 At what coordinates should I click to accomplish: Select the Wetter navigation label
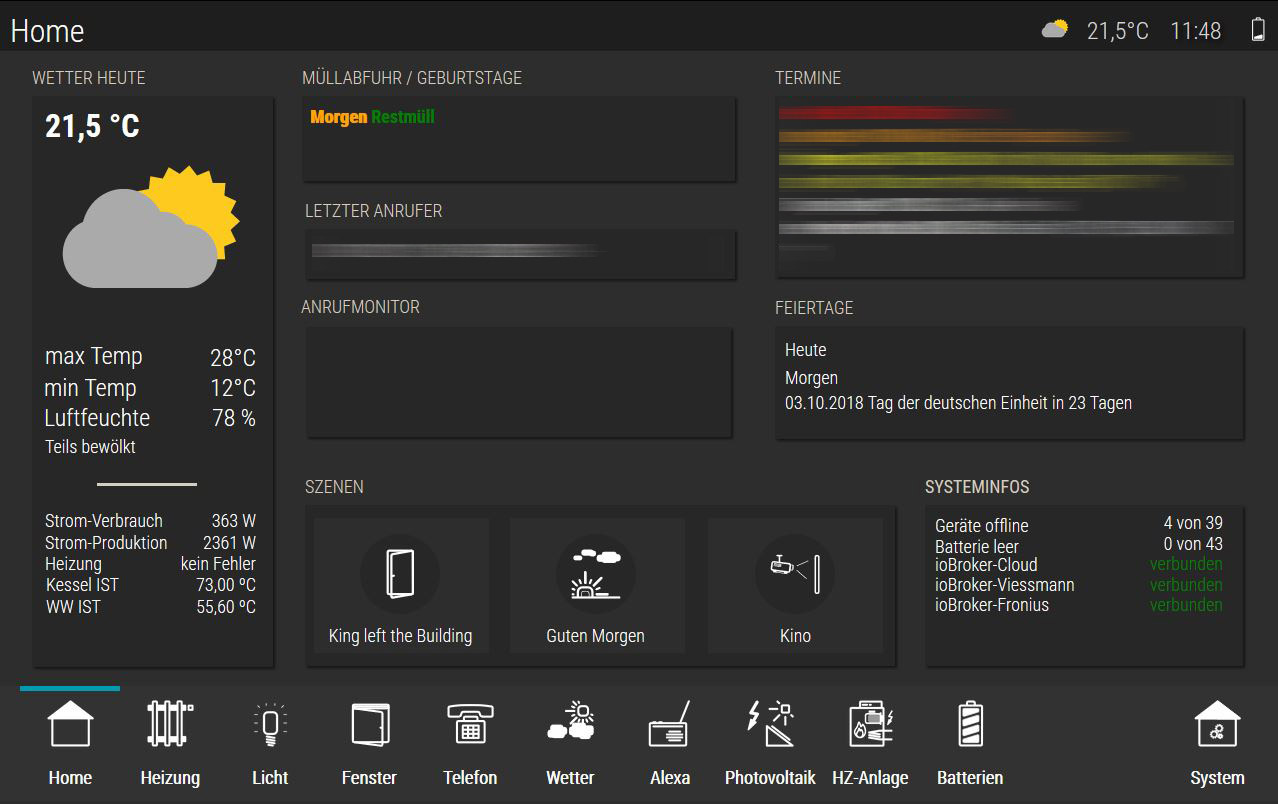(x=570, y=778)
